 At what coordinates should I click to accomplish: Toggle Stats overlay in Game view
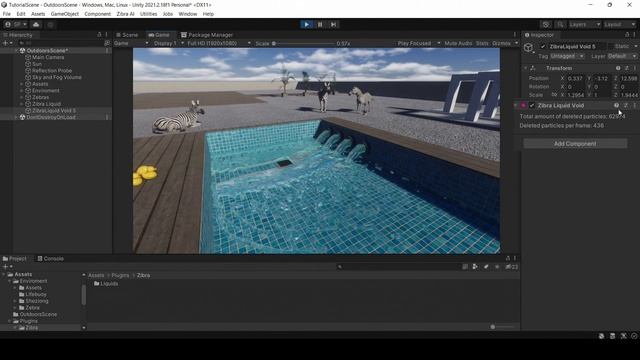pyautogui.click(x=482, y=43)
